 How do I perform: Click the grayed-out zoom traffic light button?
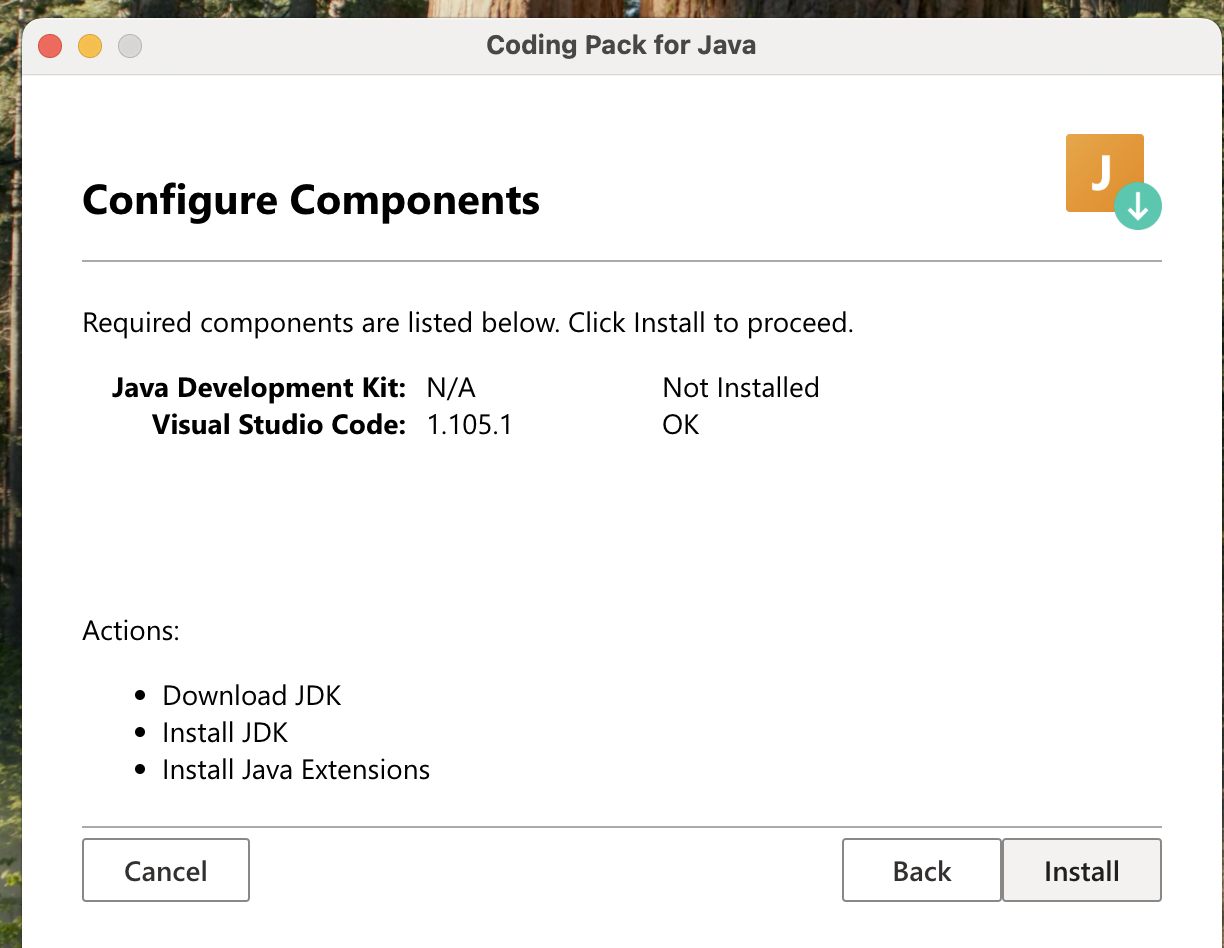coord(129,45)
